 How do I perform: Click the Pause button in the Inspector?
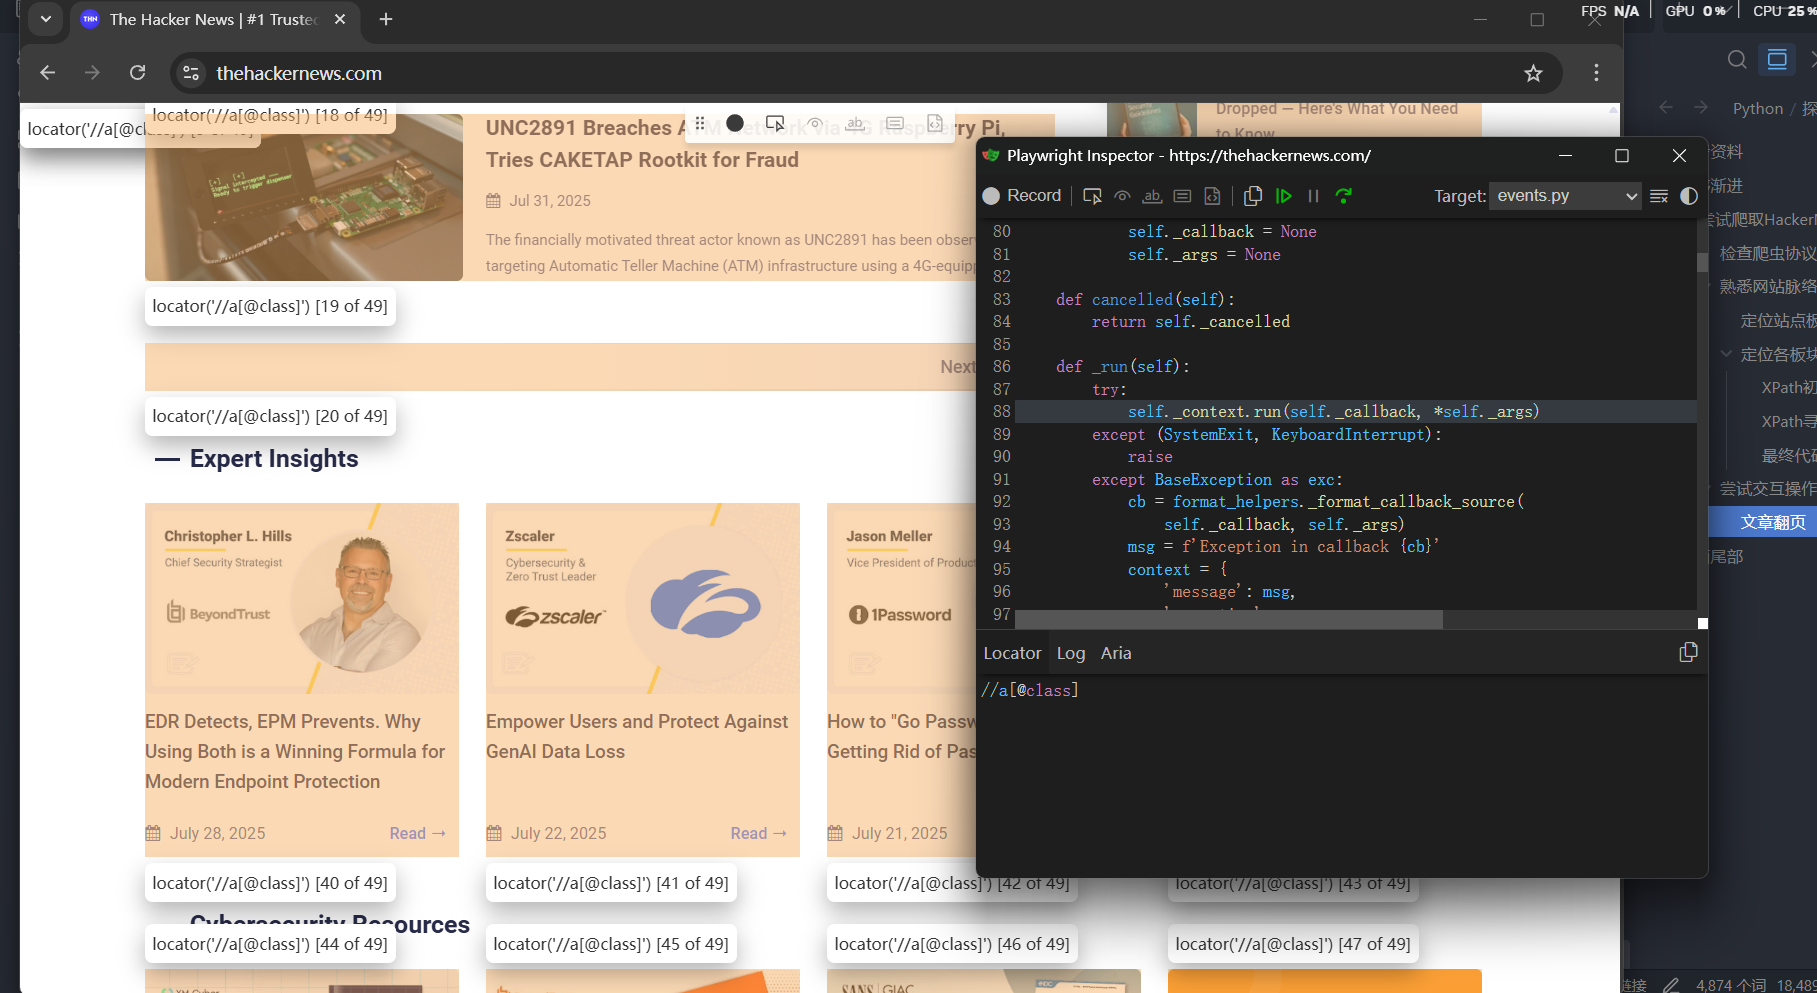(x=1314, y=196)
